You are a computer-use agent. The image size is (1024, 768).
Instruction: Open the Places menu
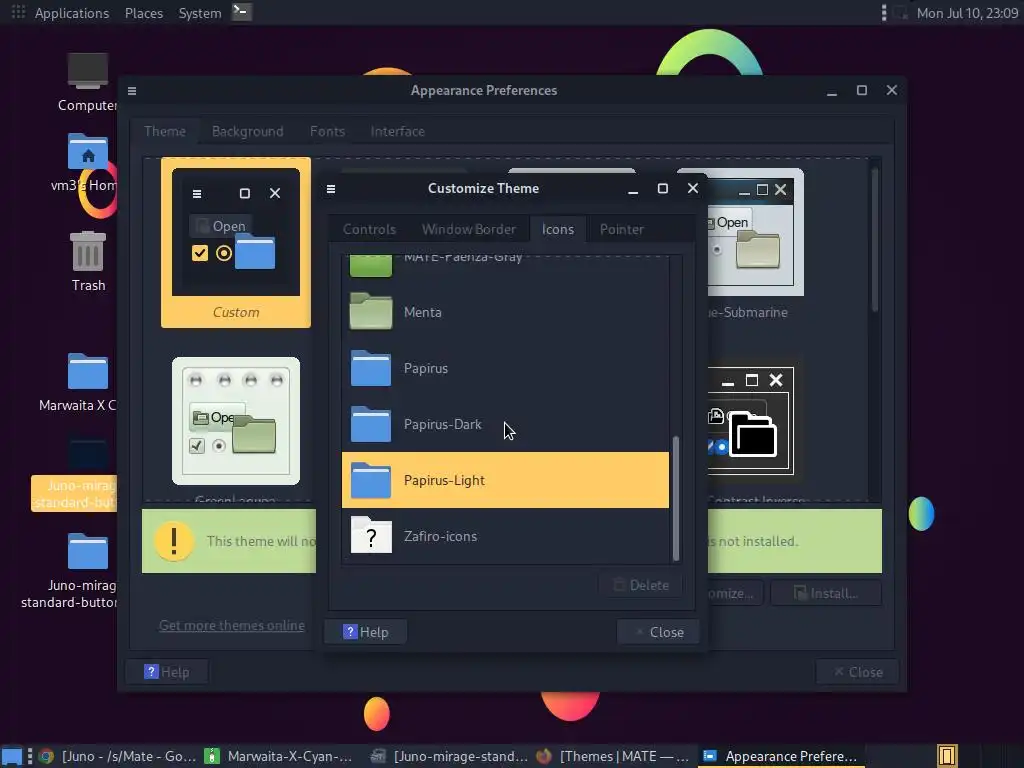point(144,13)
